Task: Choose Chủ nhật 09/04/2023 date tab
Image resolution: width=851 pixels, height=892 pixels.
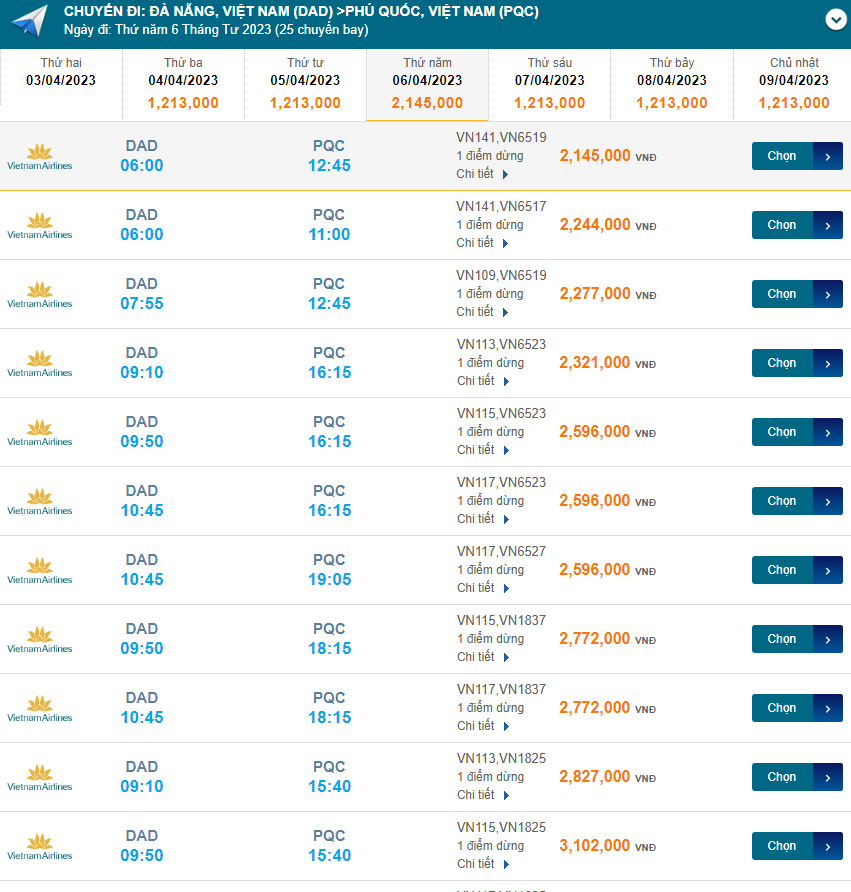Action: point(793,82)
